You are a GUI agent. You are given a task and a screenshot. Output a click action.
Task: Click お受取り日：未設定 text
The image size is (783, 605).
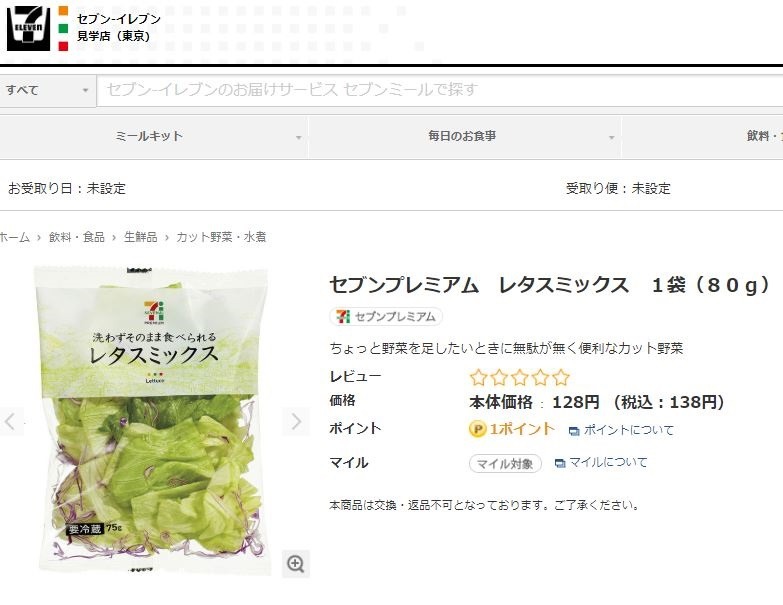click(x=66, y=188)
